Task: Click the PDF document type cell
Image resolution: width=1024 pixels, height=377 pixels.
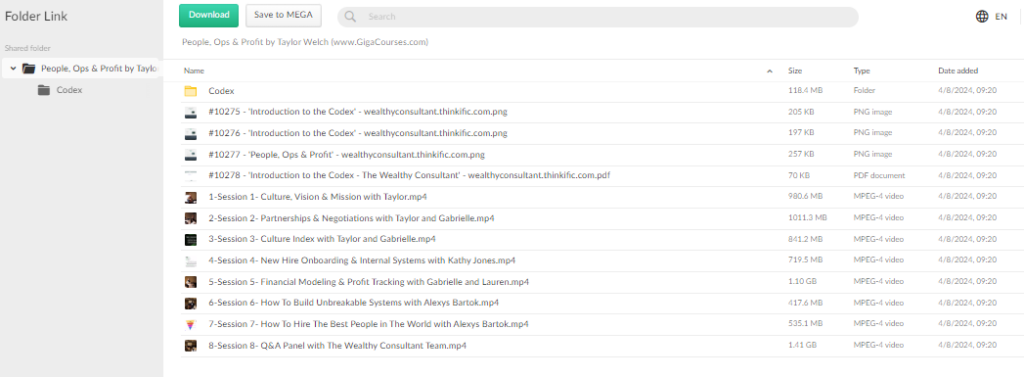Action: coord(880,175)
